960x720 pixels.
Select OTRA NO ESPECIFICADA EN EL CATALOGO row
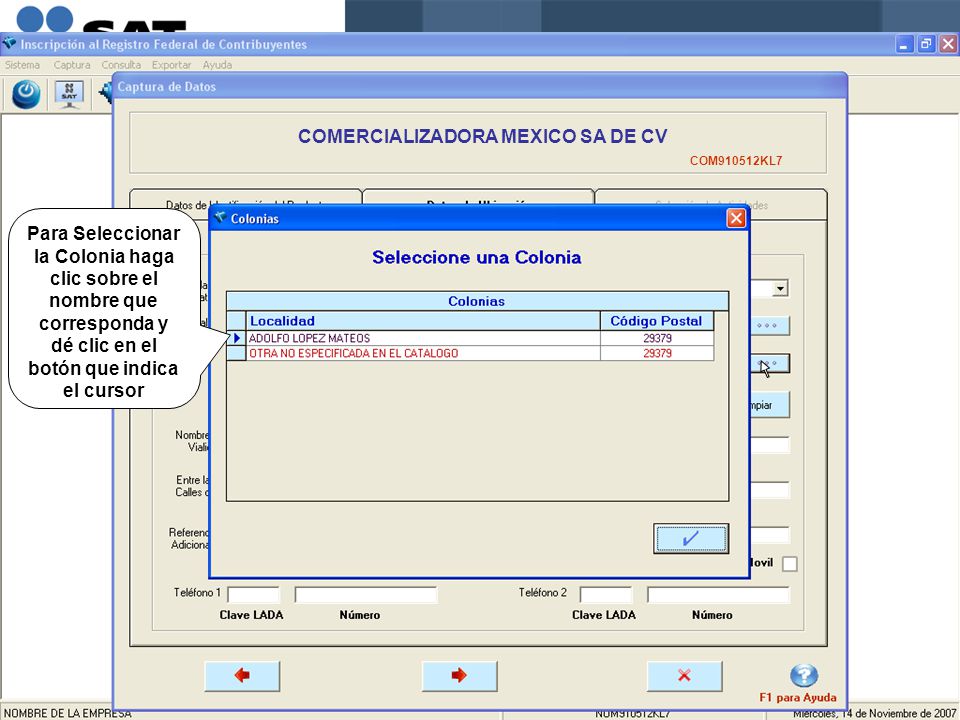tap(470, 353)
